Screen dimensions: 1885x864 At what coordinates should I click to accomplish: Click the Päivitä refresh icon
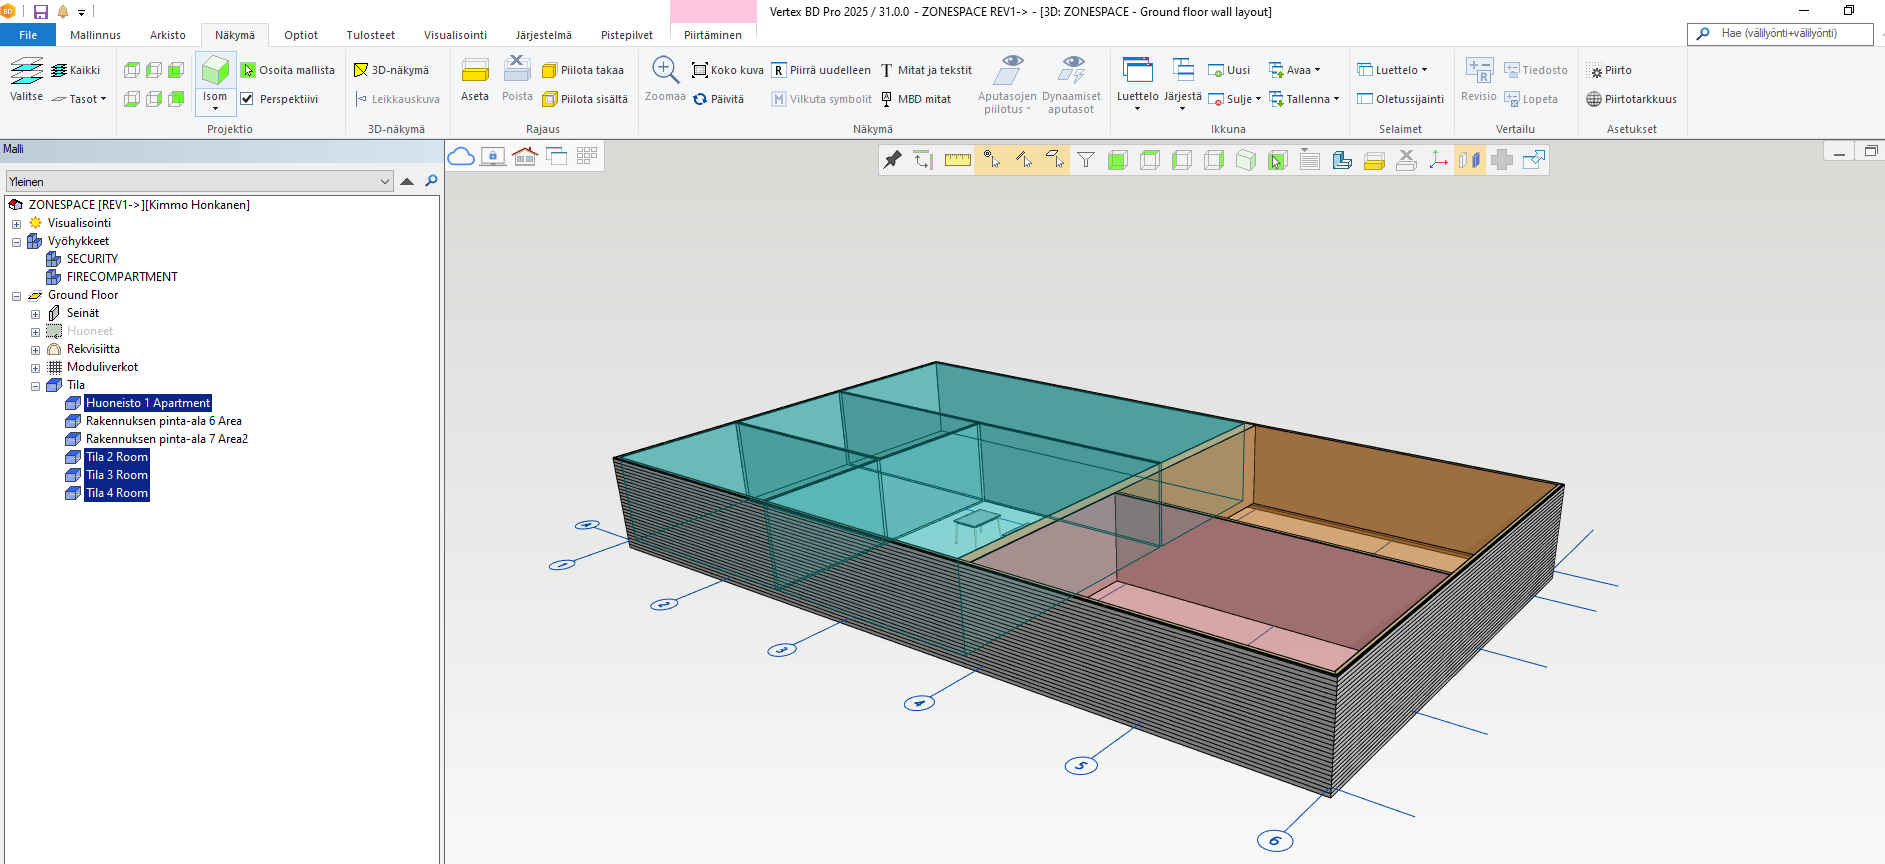[x=700, y=99]
